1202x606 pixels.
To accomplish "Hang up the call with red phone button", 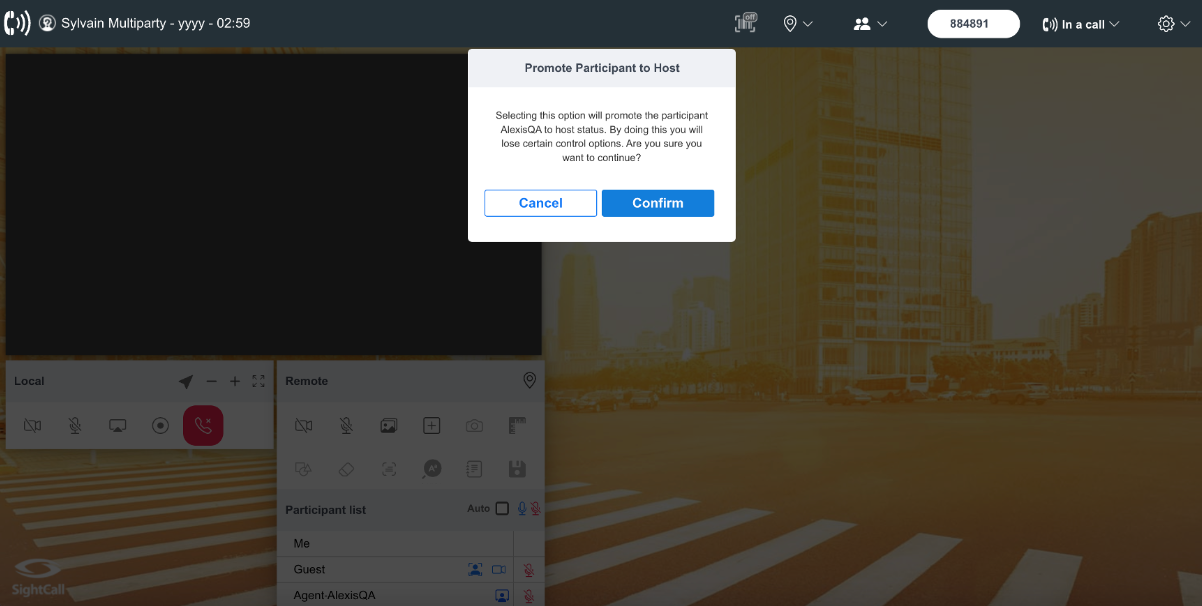I will tap(203, 426).
